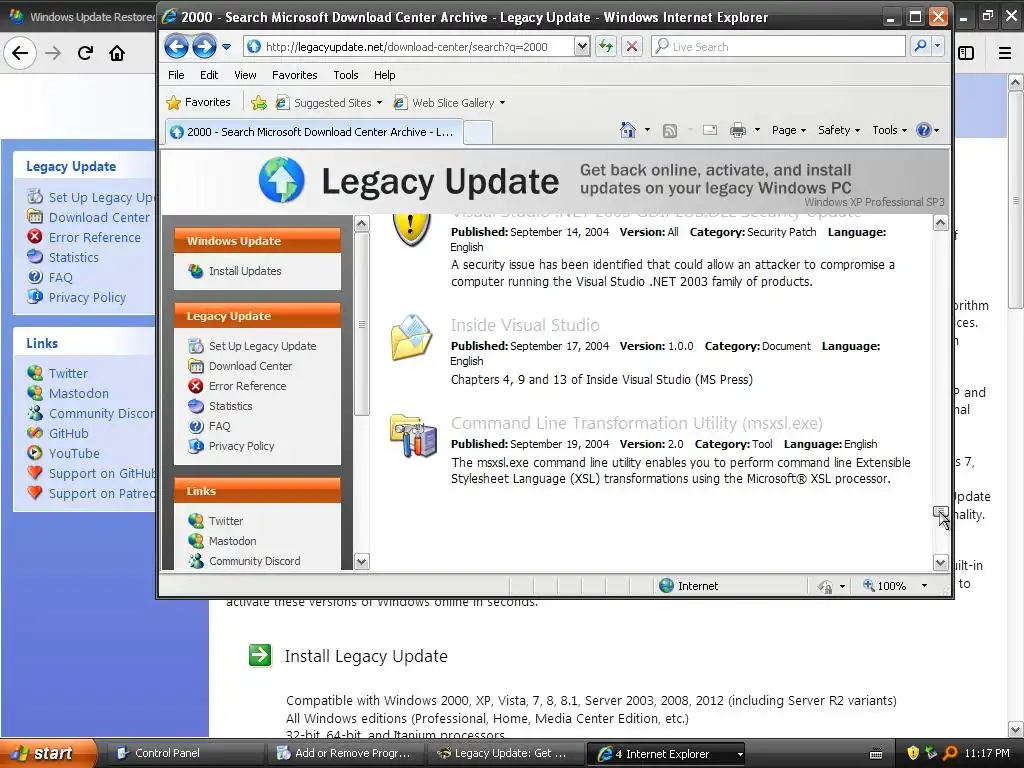Screen dimensions: 1024x768
Task: Click the Live Search input field
Action: click(778, 46)
